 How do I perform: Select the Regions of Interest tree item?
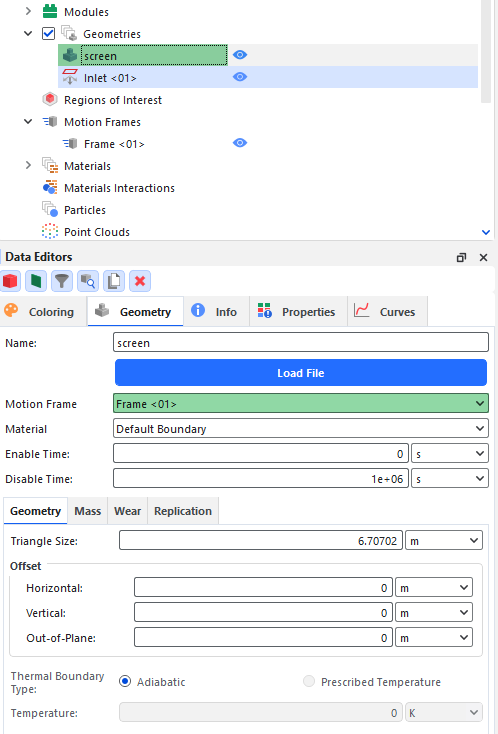tap(113, 100)
